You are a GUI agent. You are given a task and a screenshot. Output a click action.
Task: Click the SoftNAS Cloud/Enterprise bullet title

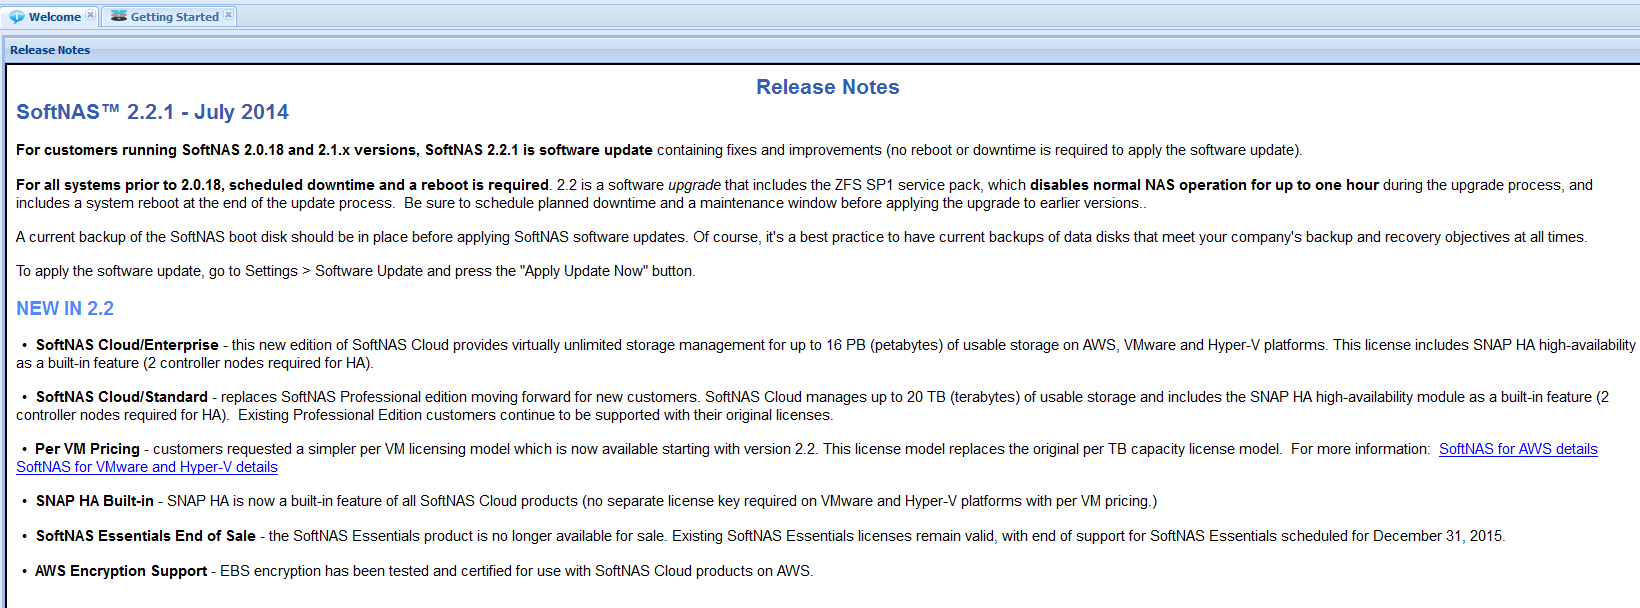127,345
